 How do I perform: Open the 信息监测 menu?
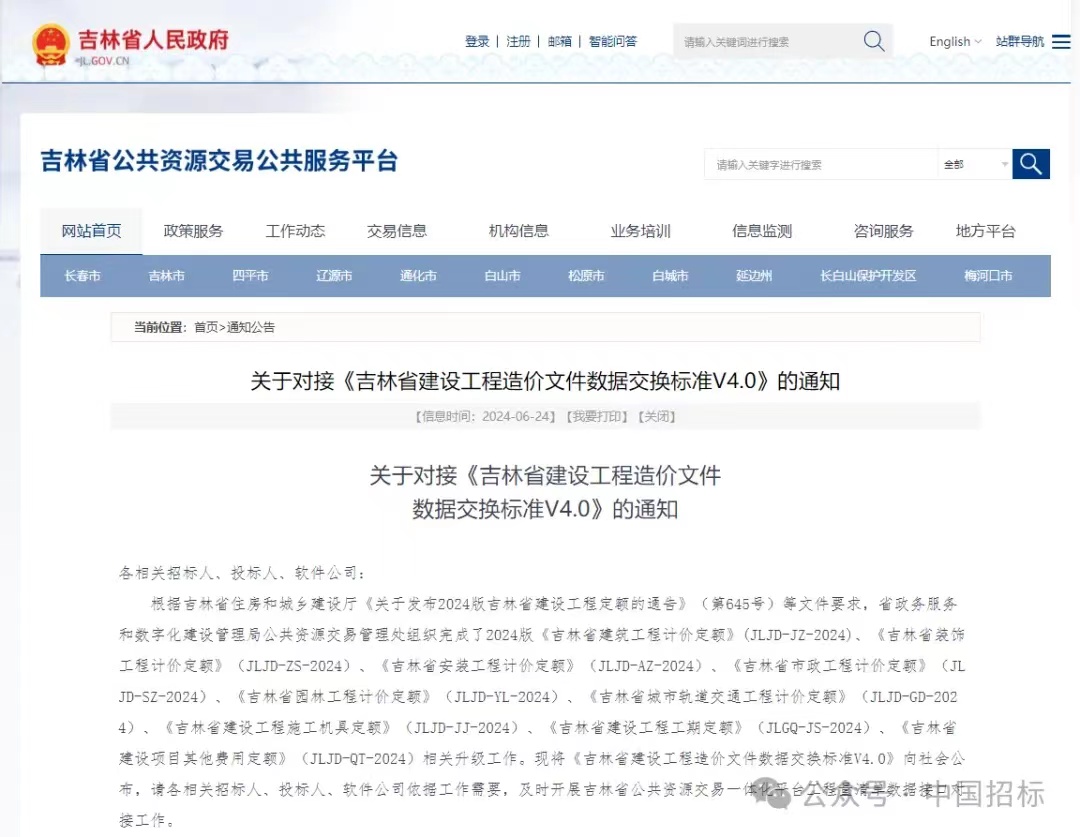(x=762, y=231)
